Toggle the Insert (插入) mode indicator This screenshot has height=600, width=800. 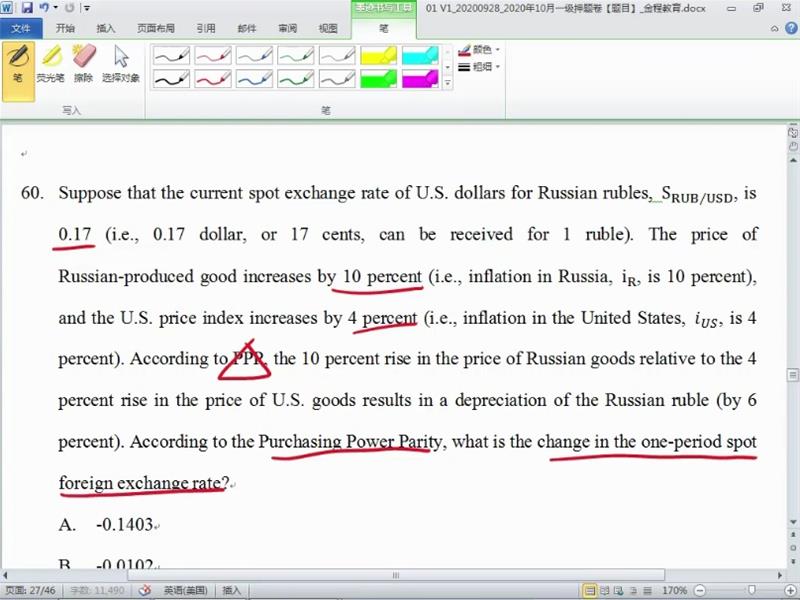tap(231, 590)
